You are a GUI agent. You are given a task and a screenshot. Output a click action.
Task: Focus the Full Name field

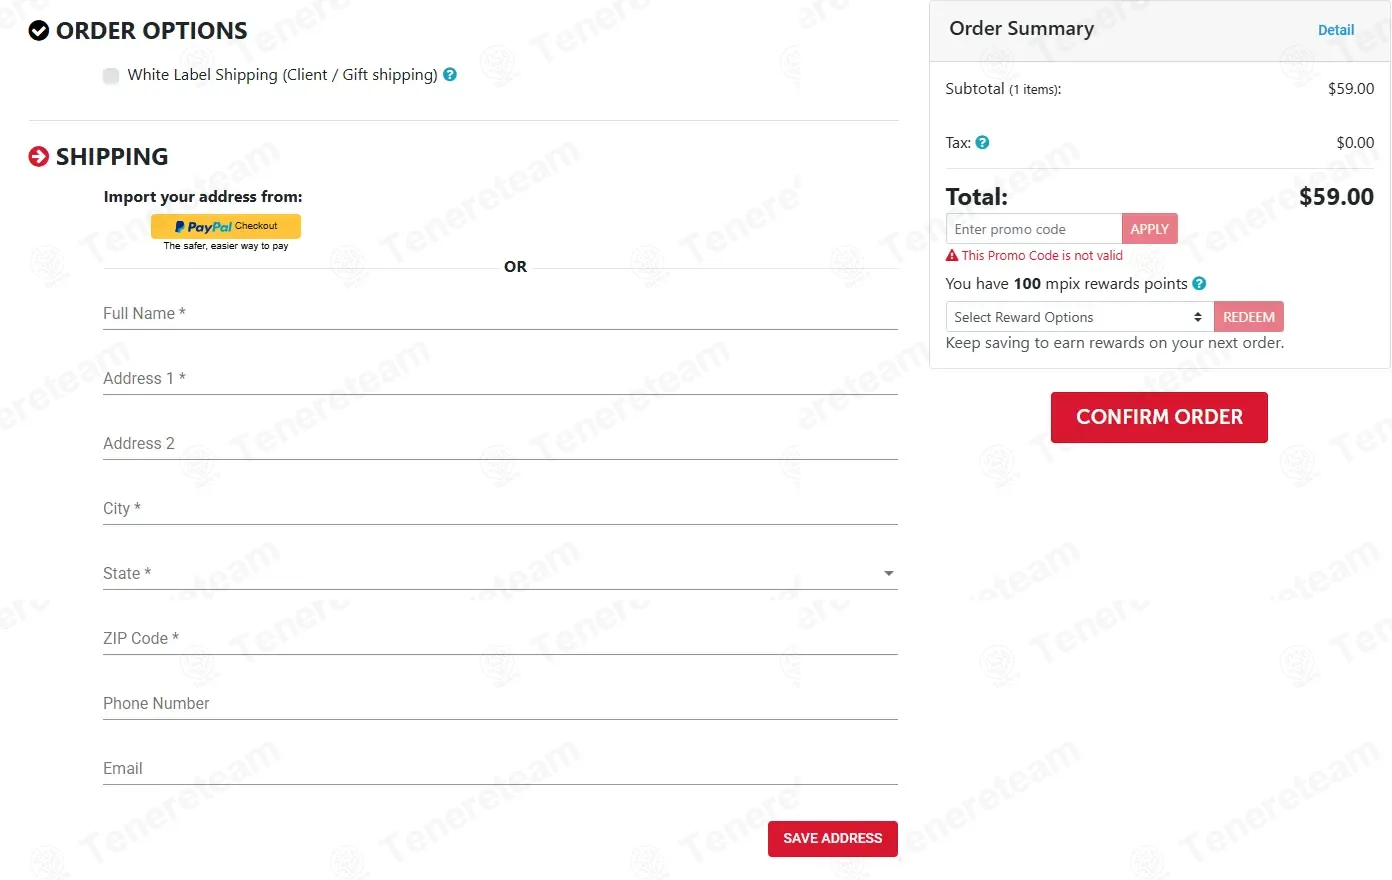pos(500,313)
